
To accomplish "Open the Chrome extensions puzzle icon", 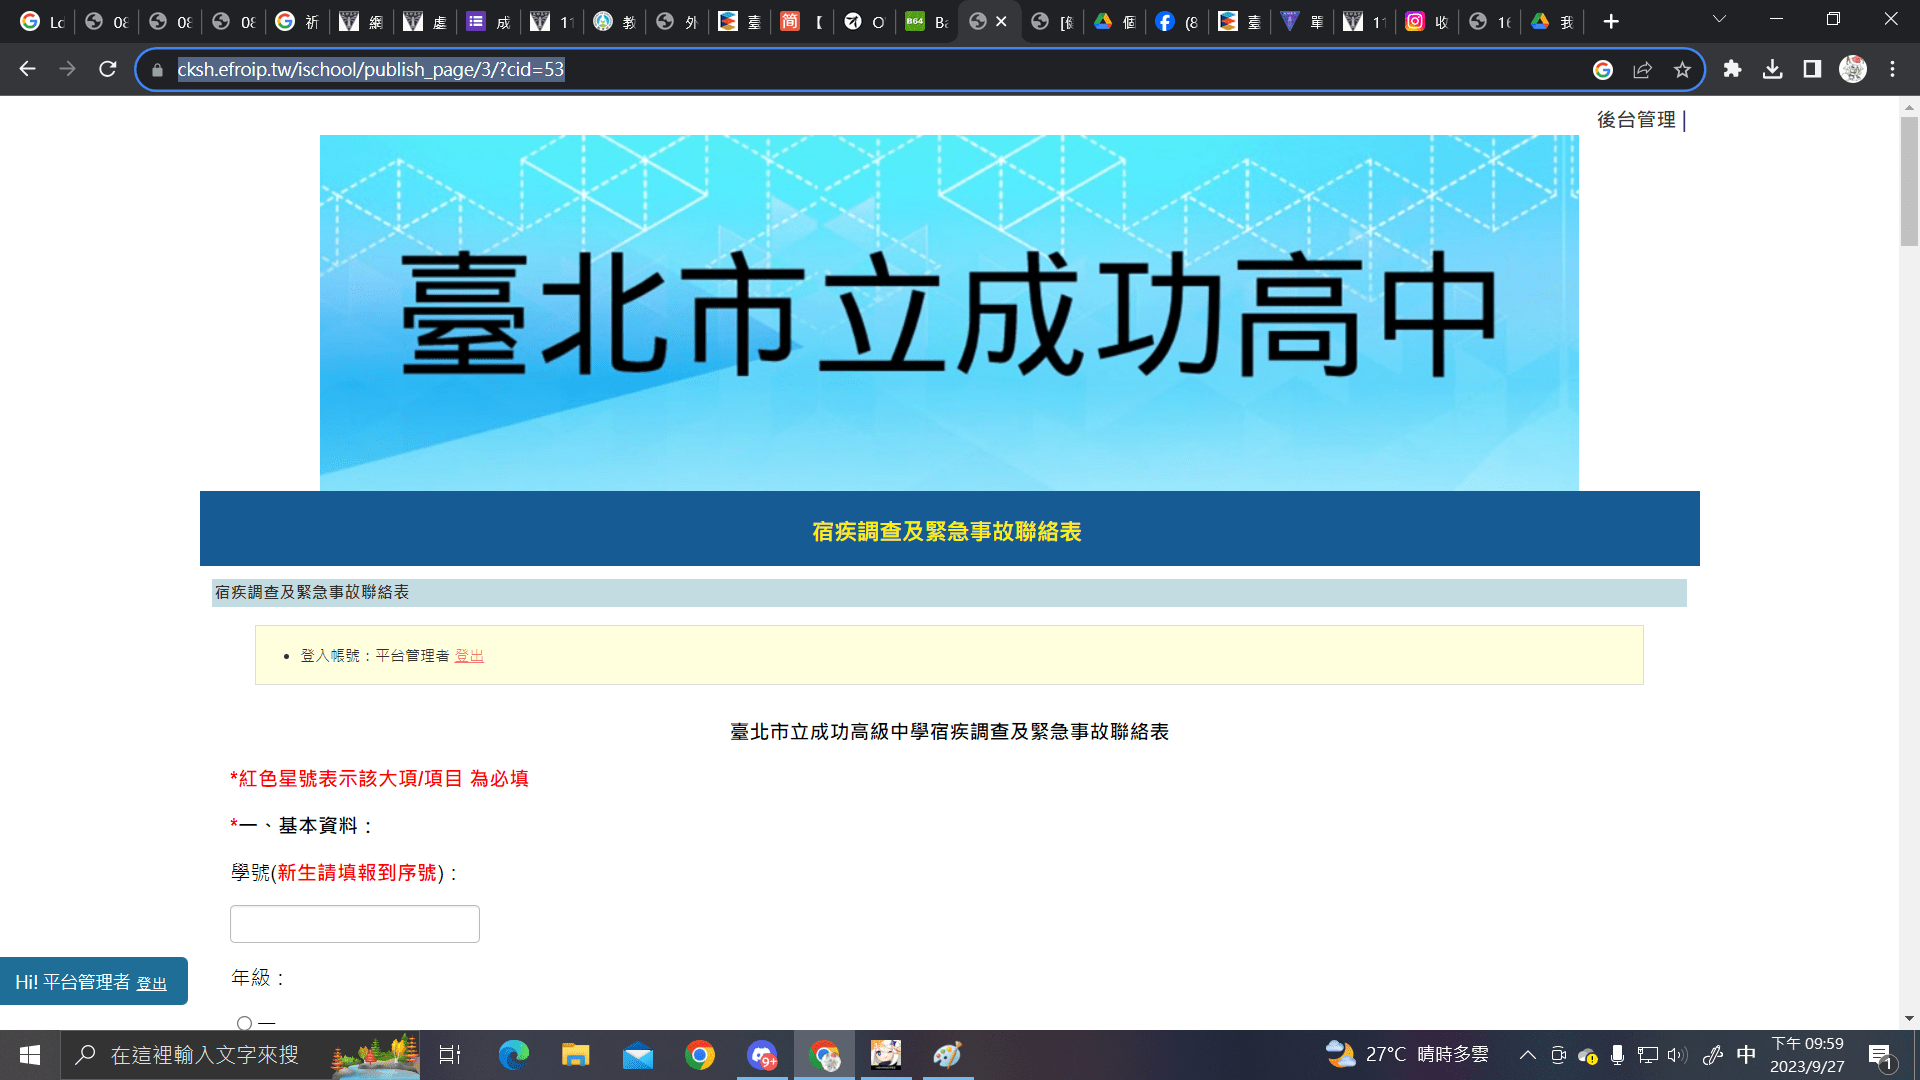I will pos(1732,69).
